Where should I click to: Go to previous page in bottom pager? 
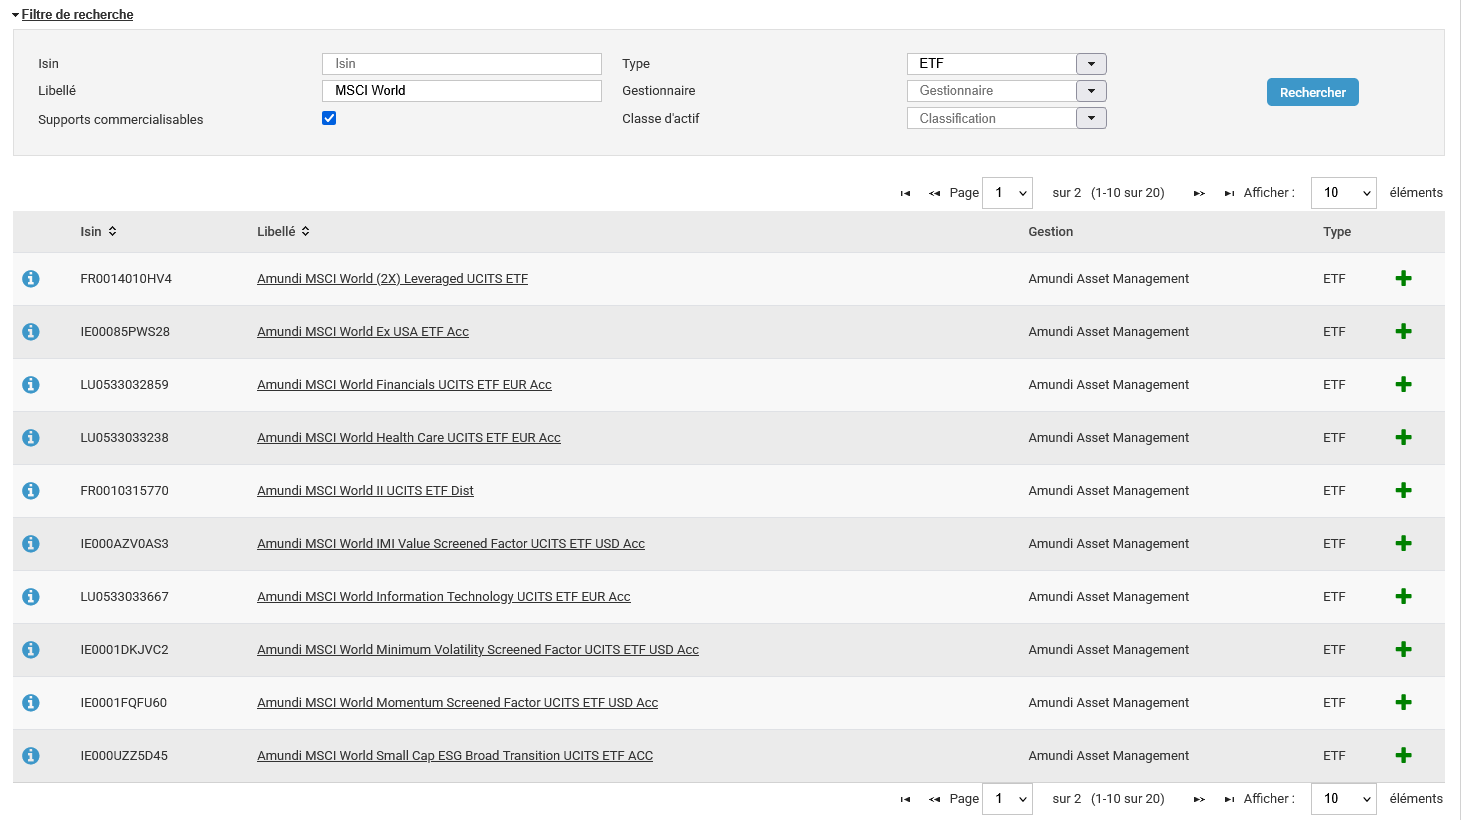(x=934, y=799)
